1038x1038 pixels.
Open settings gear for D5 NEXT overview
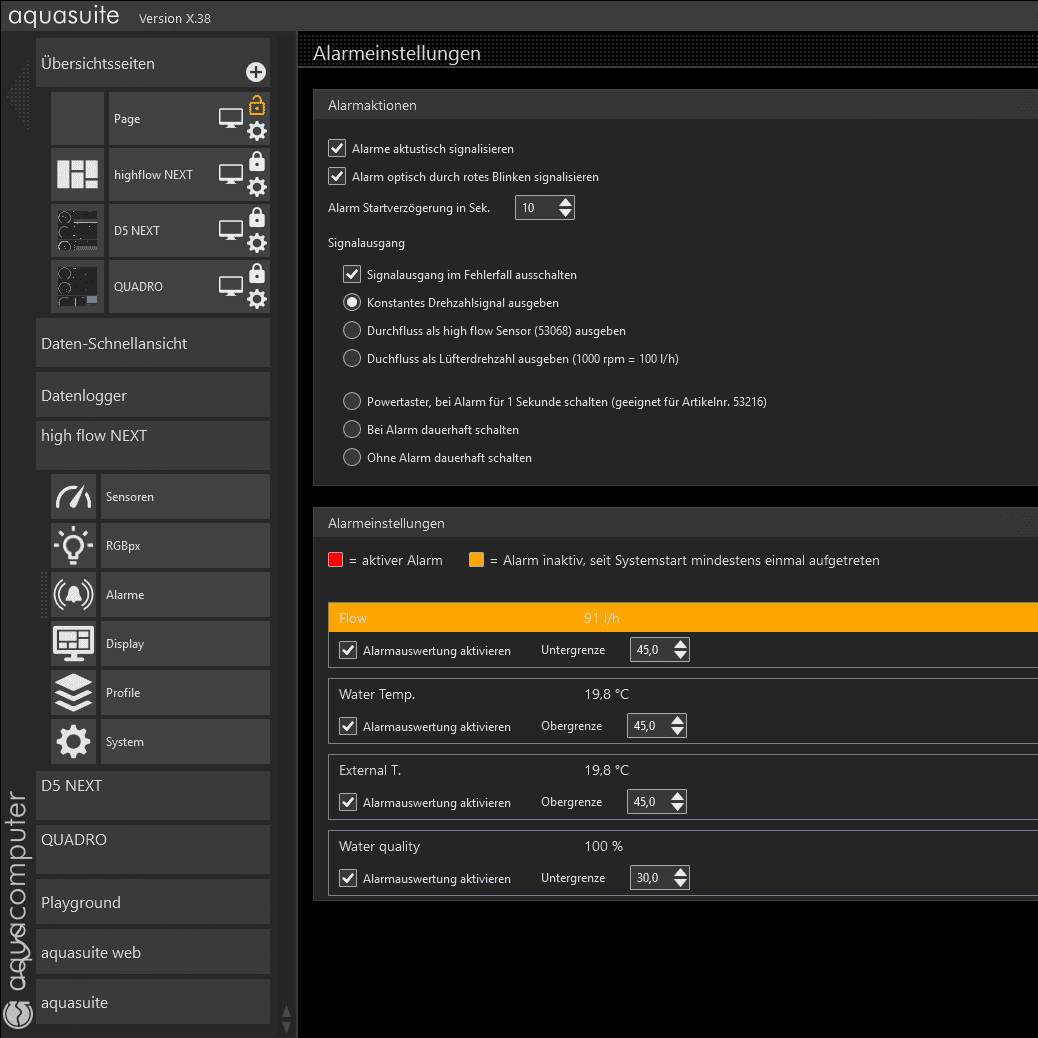pyautogui.click(x=257, y=243)
